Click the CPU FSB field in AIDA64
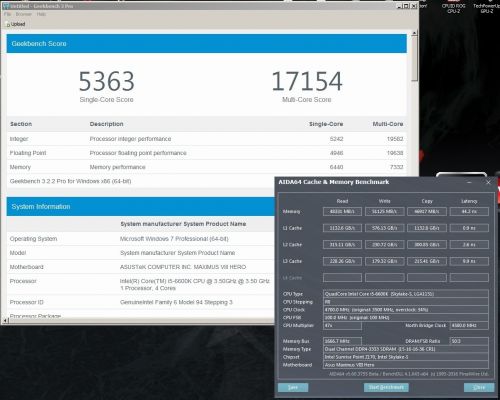 pos(406,318)
